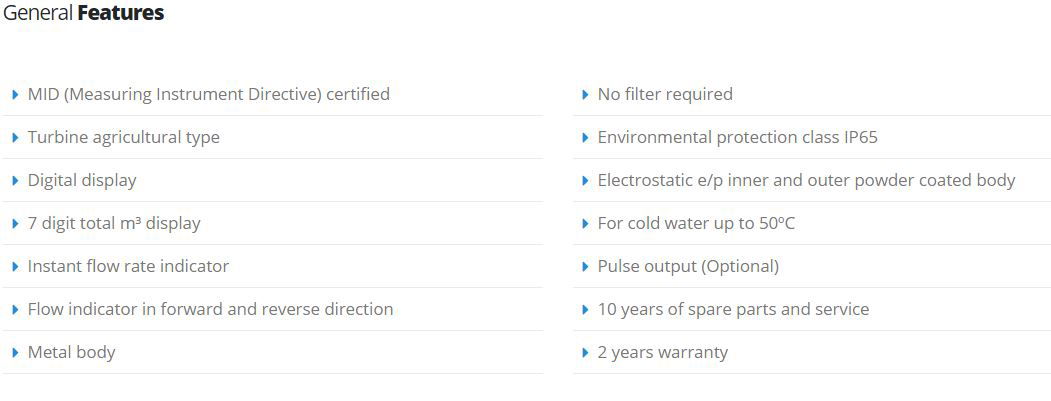Click the arrow bullet next to 2 years warranty
This screenshot has height=401, width=1051.
tap(586, 352)
